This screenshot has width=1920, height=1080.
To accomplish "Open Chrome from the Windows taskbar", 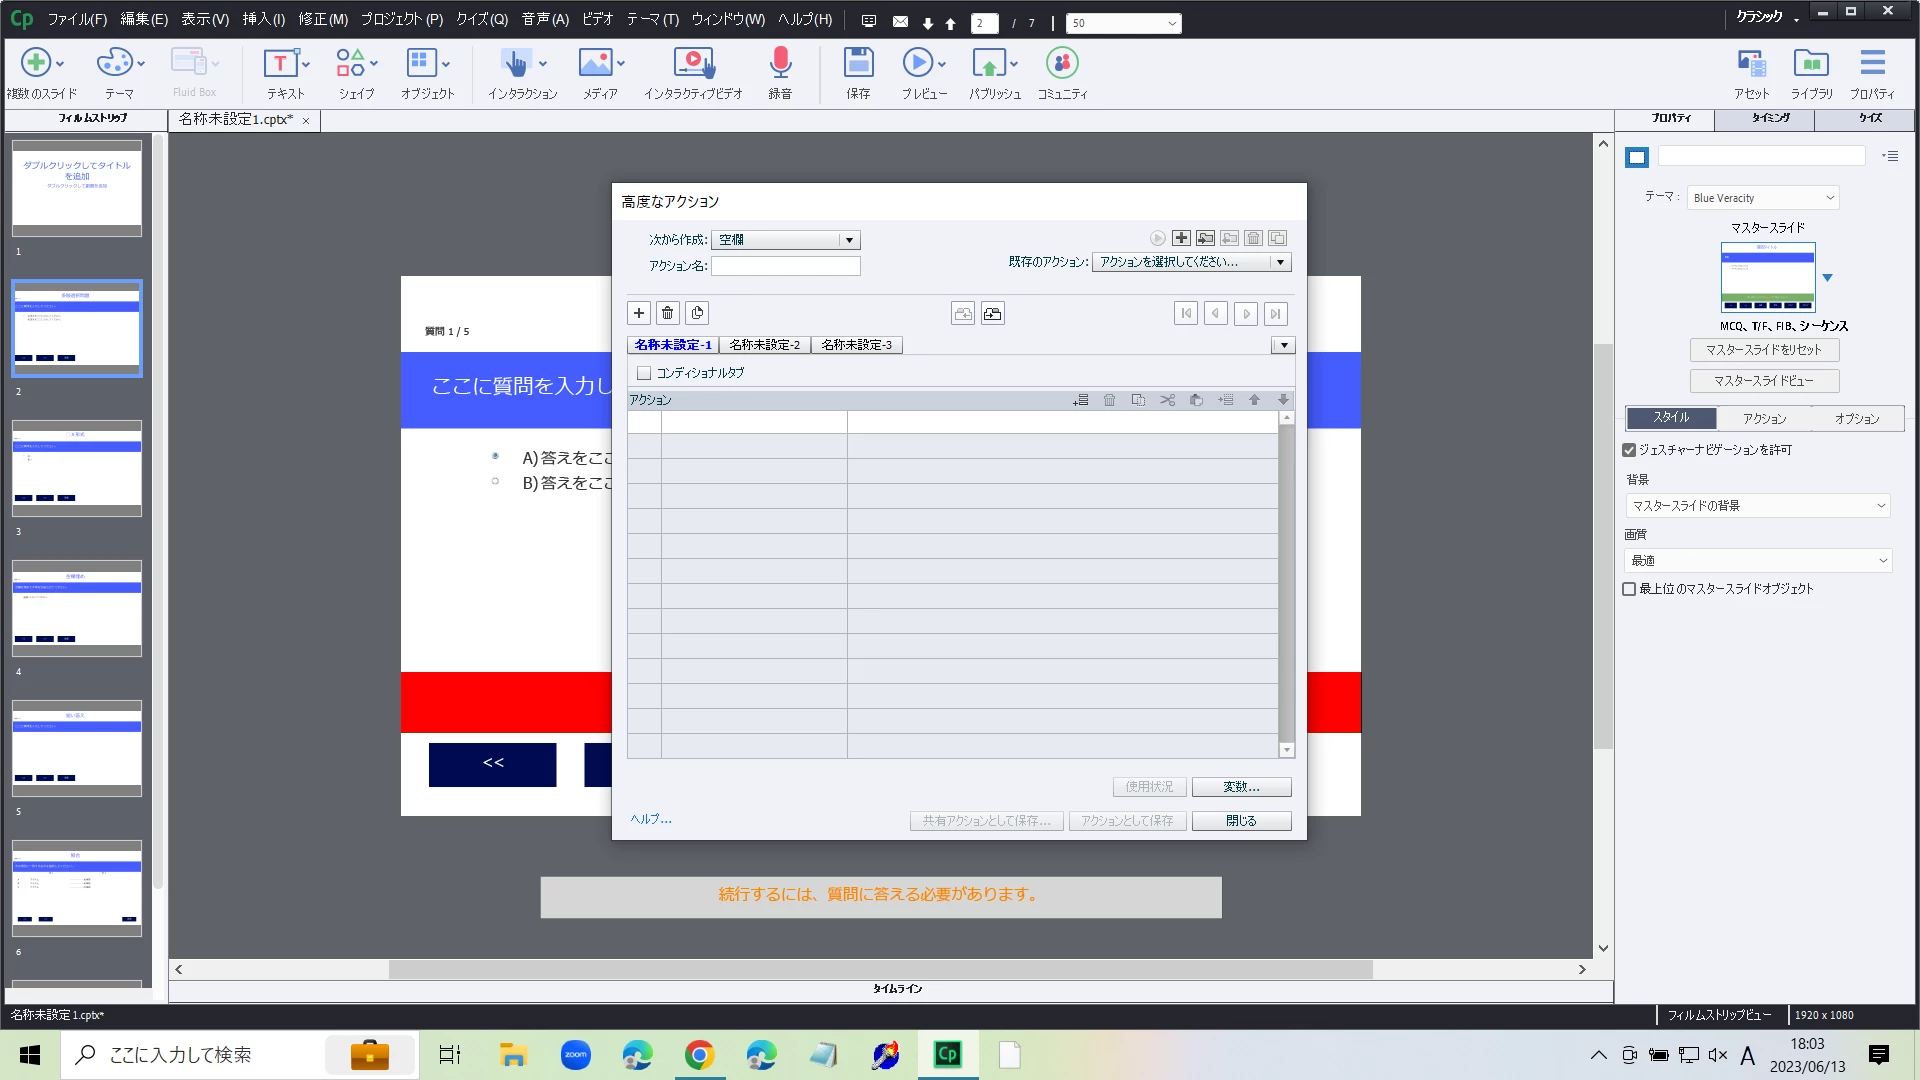I will [x=699, y=1055].
